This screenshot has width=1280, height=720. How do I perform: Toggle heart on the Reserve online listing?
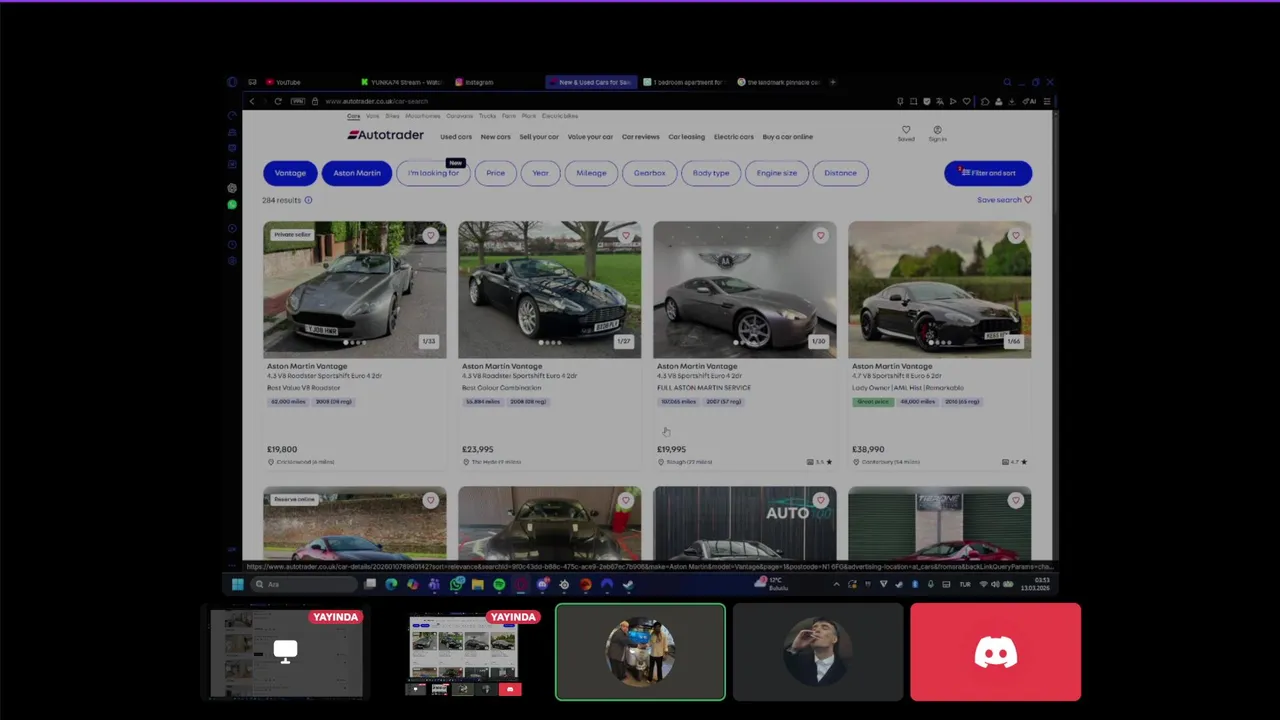[x=430, y=500]
